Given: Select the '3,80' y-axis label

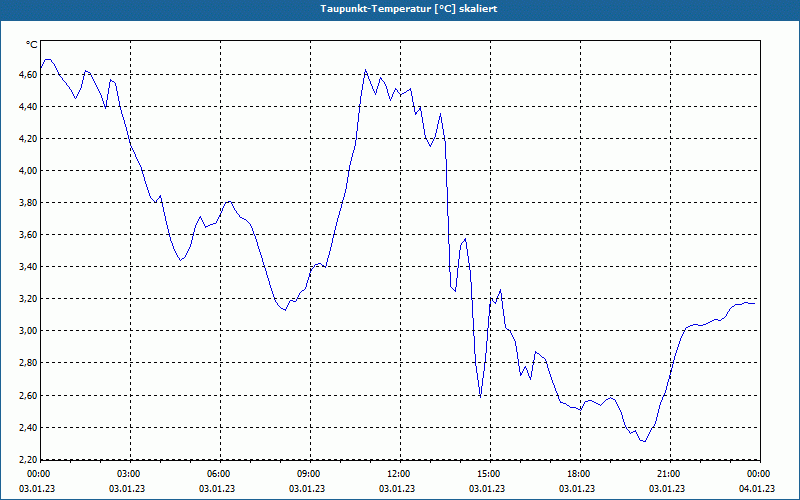Looking at the screenshot, I should pyautogui.click(x=29, y=203).
